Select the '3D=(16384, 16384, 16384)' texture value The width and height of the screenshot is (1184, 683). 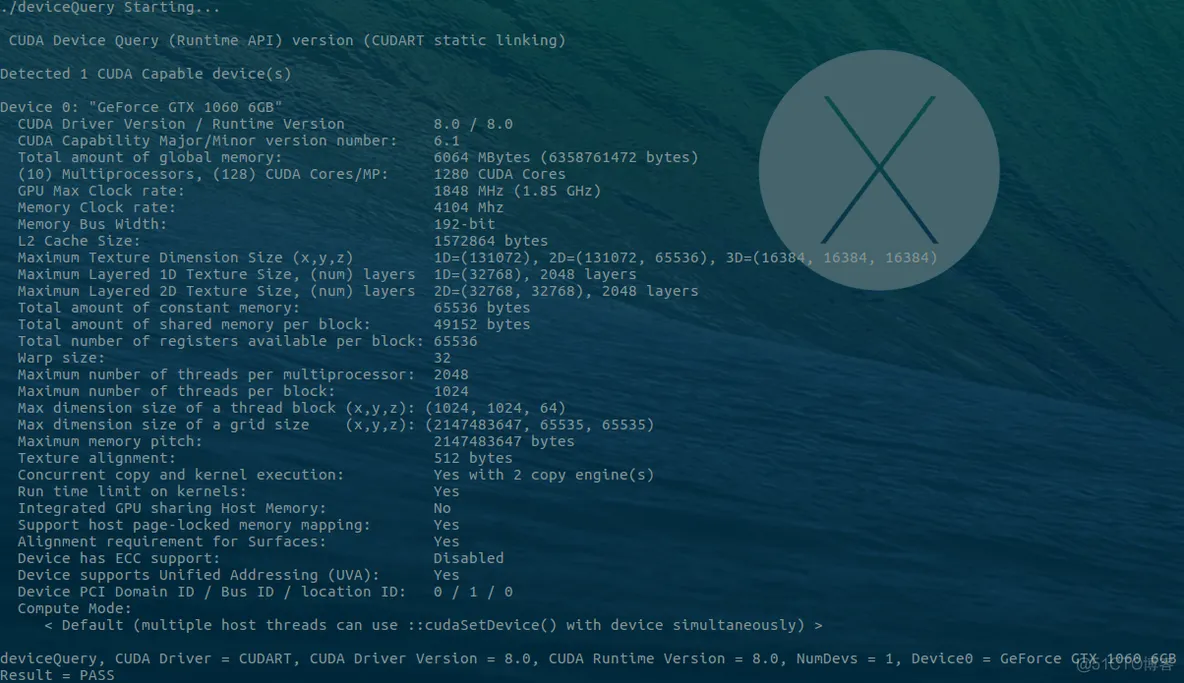coord(831,257)
